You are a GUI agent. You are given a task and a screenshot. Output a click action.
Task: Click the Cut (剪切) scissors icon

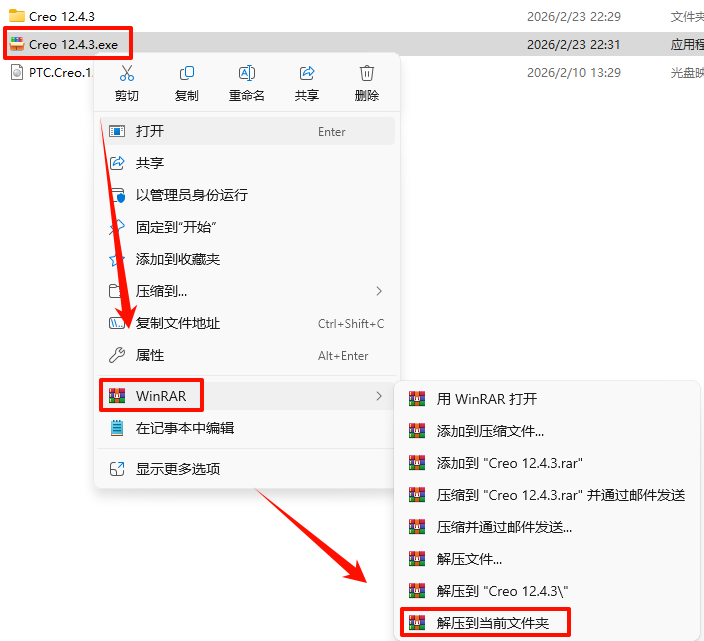tap(127, 73)
